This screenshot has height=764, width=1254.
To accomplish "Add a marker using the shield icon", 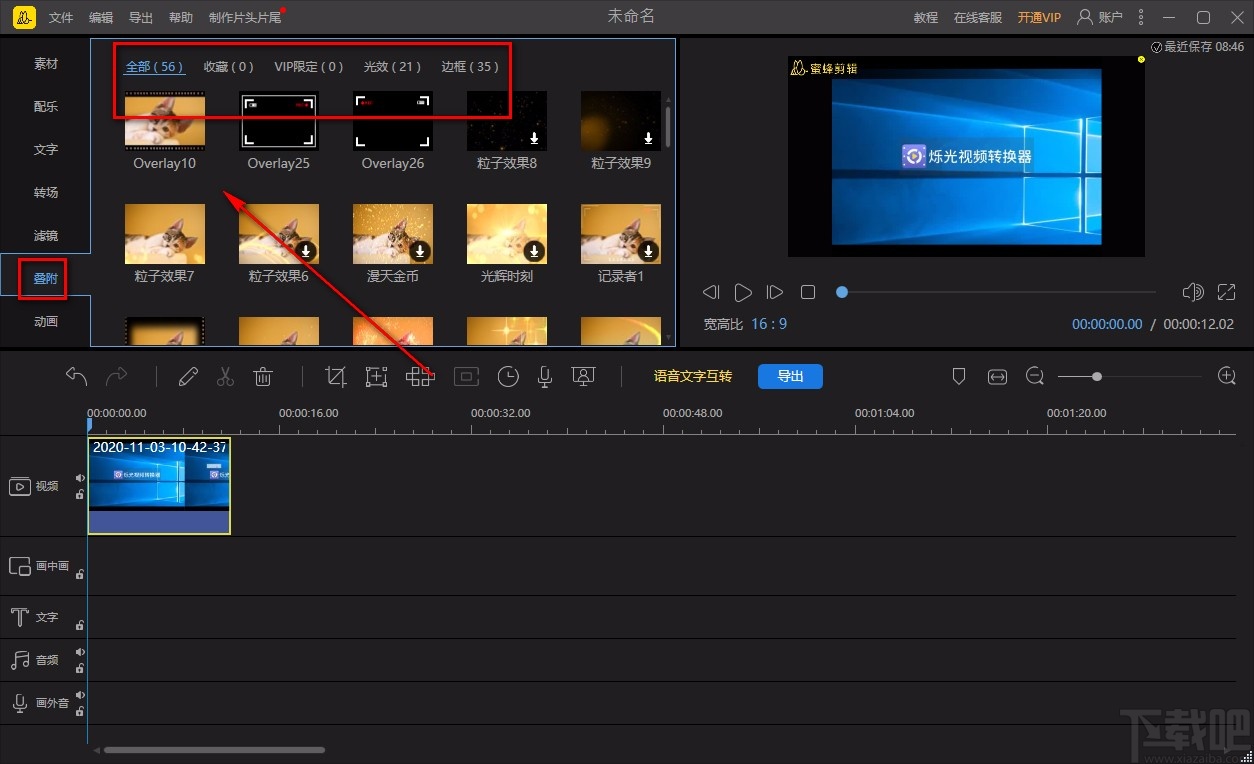I will (959, 376).
